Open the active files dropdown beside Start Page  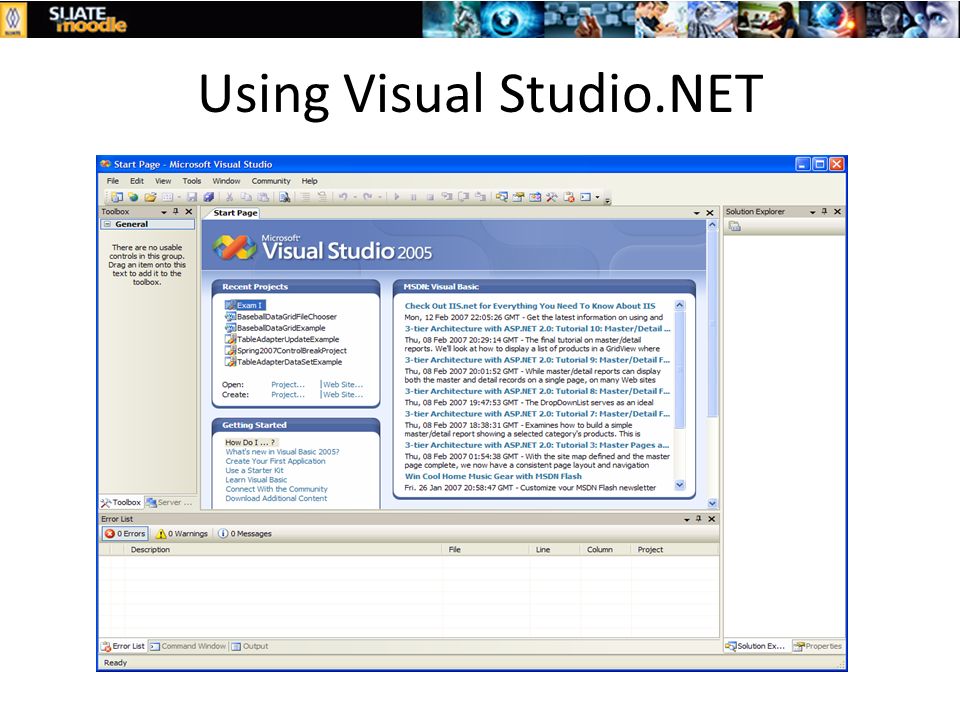pos(696,213)
